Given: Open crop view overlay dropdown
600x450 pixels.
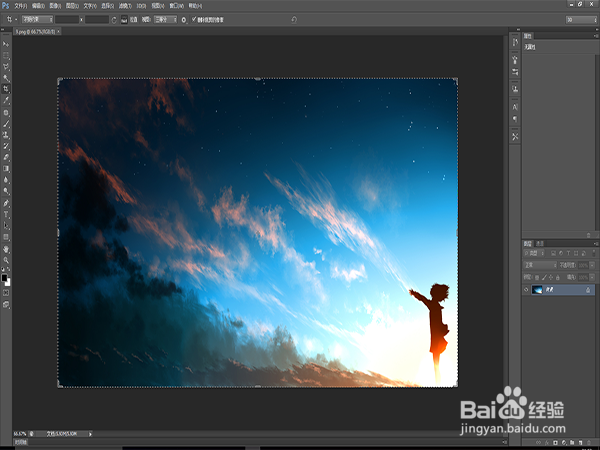Looking at the screenshot, I should 165,19.
